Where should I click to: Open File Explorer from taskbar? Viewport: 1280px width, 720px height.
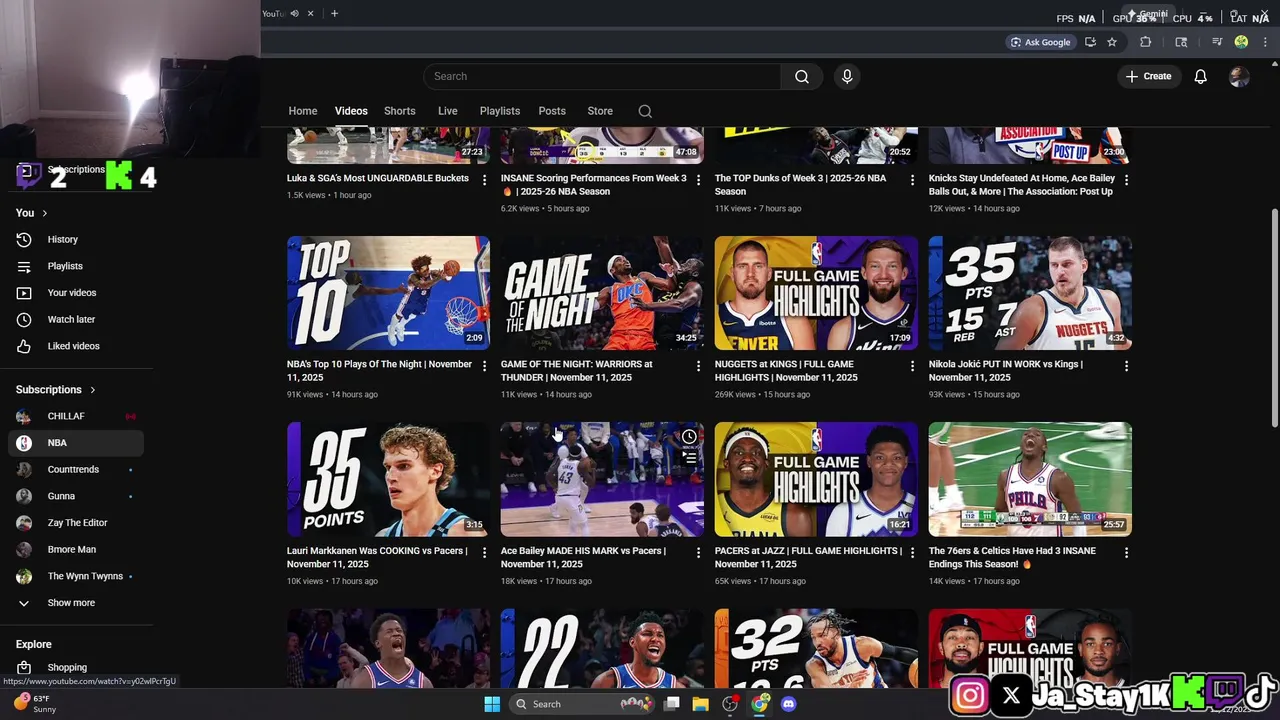pyautogui.click(x=700, y=704)
